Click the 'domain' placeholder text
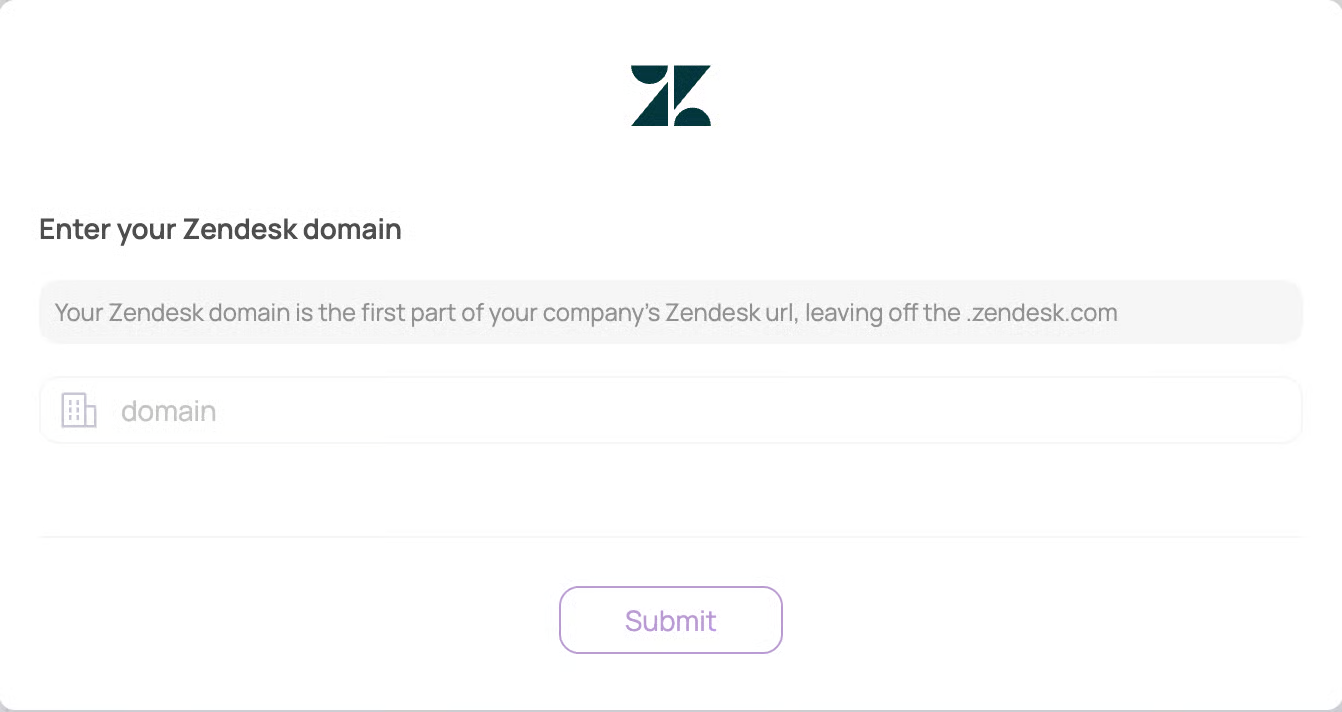 tap(168, 411)
